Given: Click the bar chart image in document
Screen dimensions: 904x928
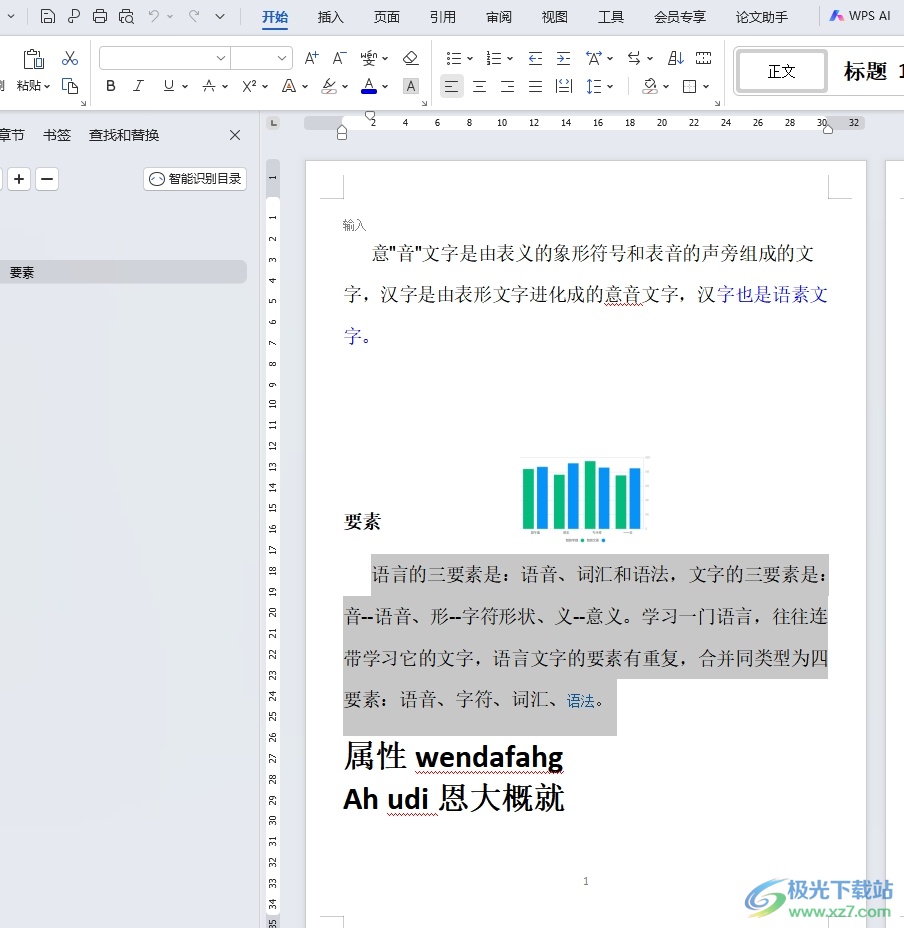Looking at the screenshot, I should 585,500.
